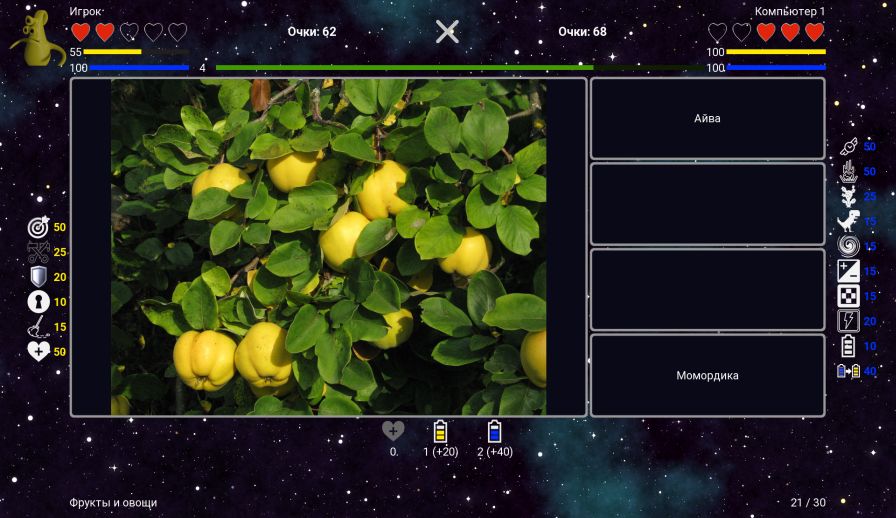Use the spiral vortex ability

tap(848, 246)
